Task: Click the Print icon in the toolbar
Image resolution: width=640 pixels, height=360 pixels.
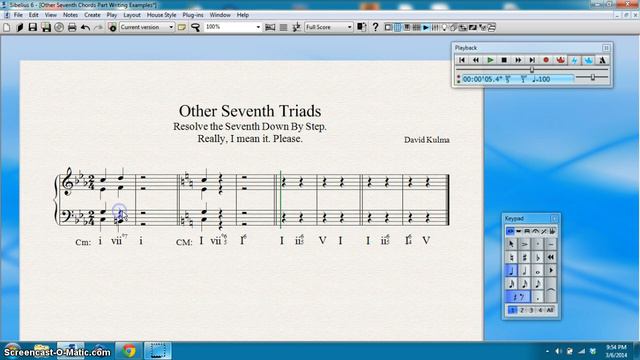Action: tap(72, 27)
